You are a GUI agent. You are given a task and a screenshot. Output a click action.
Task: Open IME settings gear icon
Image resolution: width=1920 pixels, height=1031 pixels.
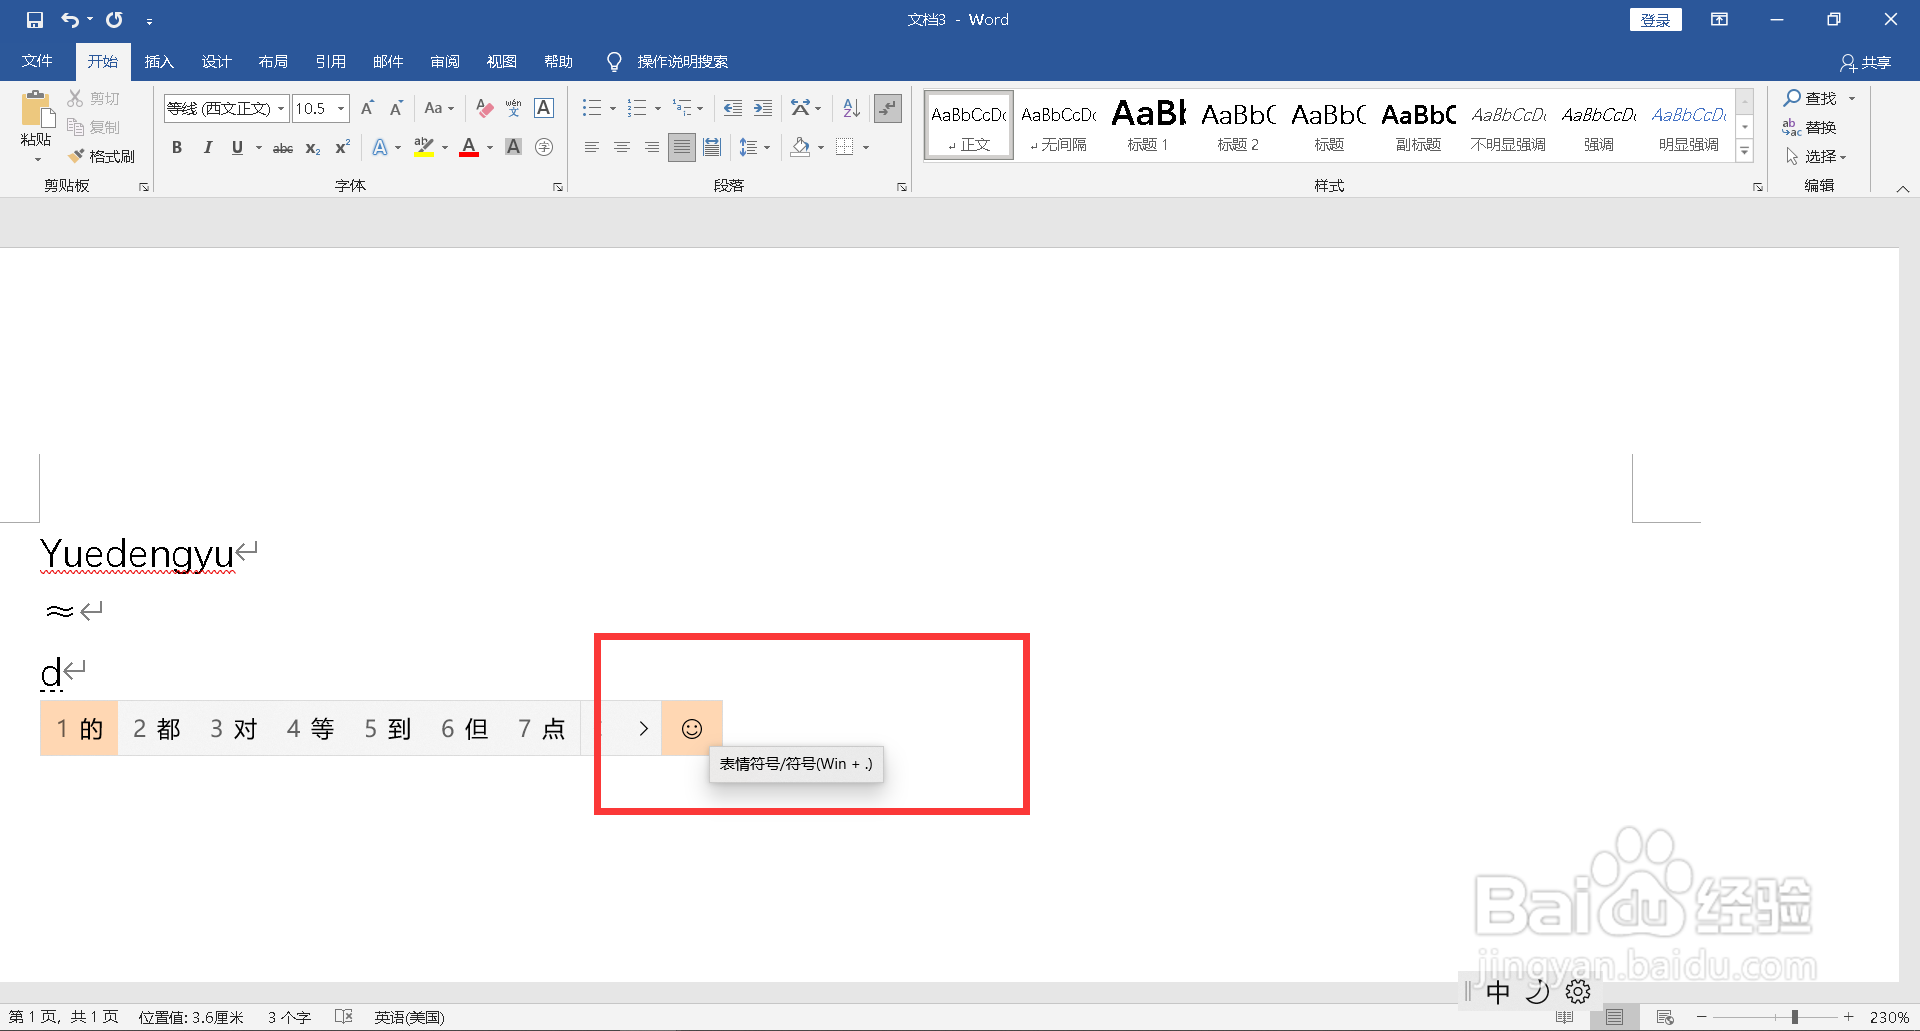1578,991
